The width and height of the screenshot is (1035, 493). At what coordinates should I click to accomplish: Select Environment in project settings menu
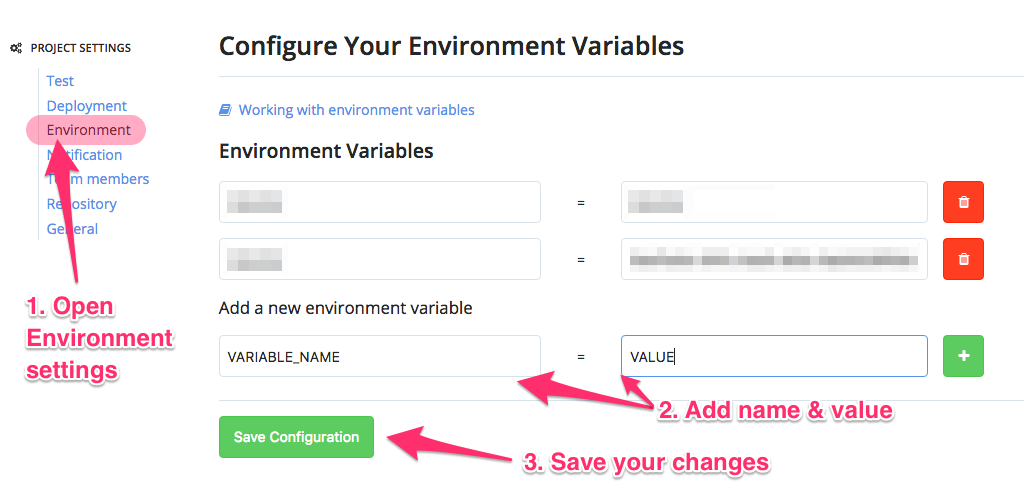[x=88, y=130]
